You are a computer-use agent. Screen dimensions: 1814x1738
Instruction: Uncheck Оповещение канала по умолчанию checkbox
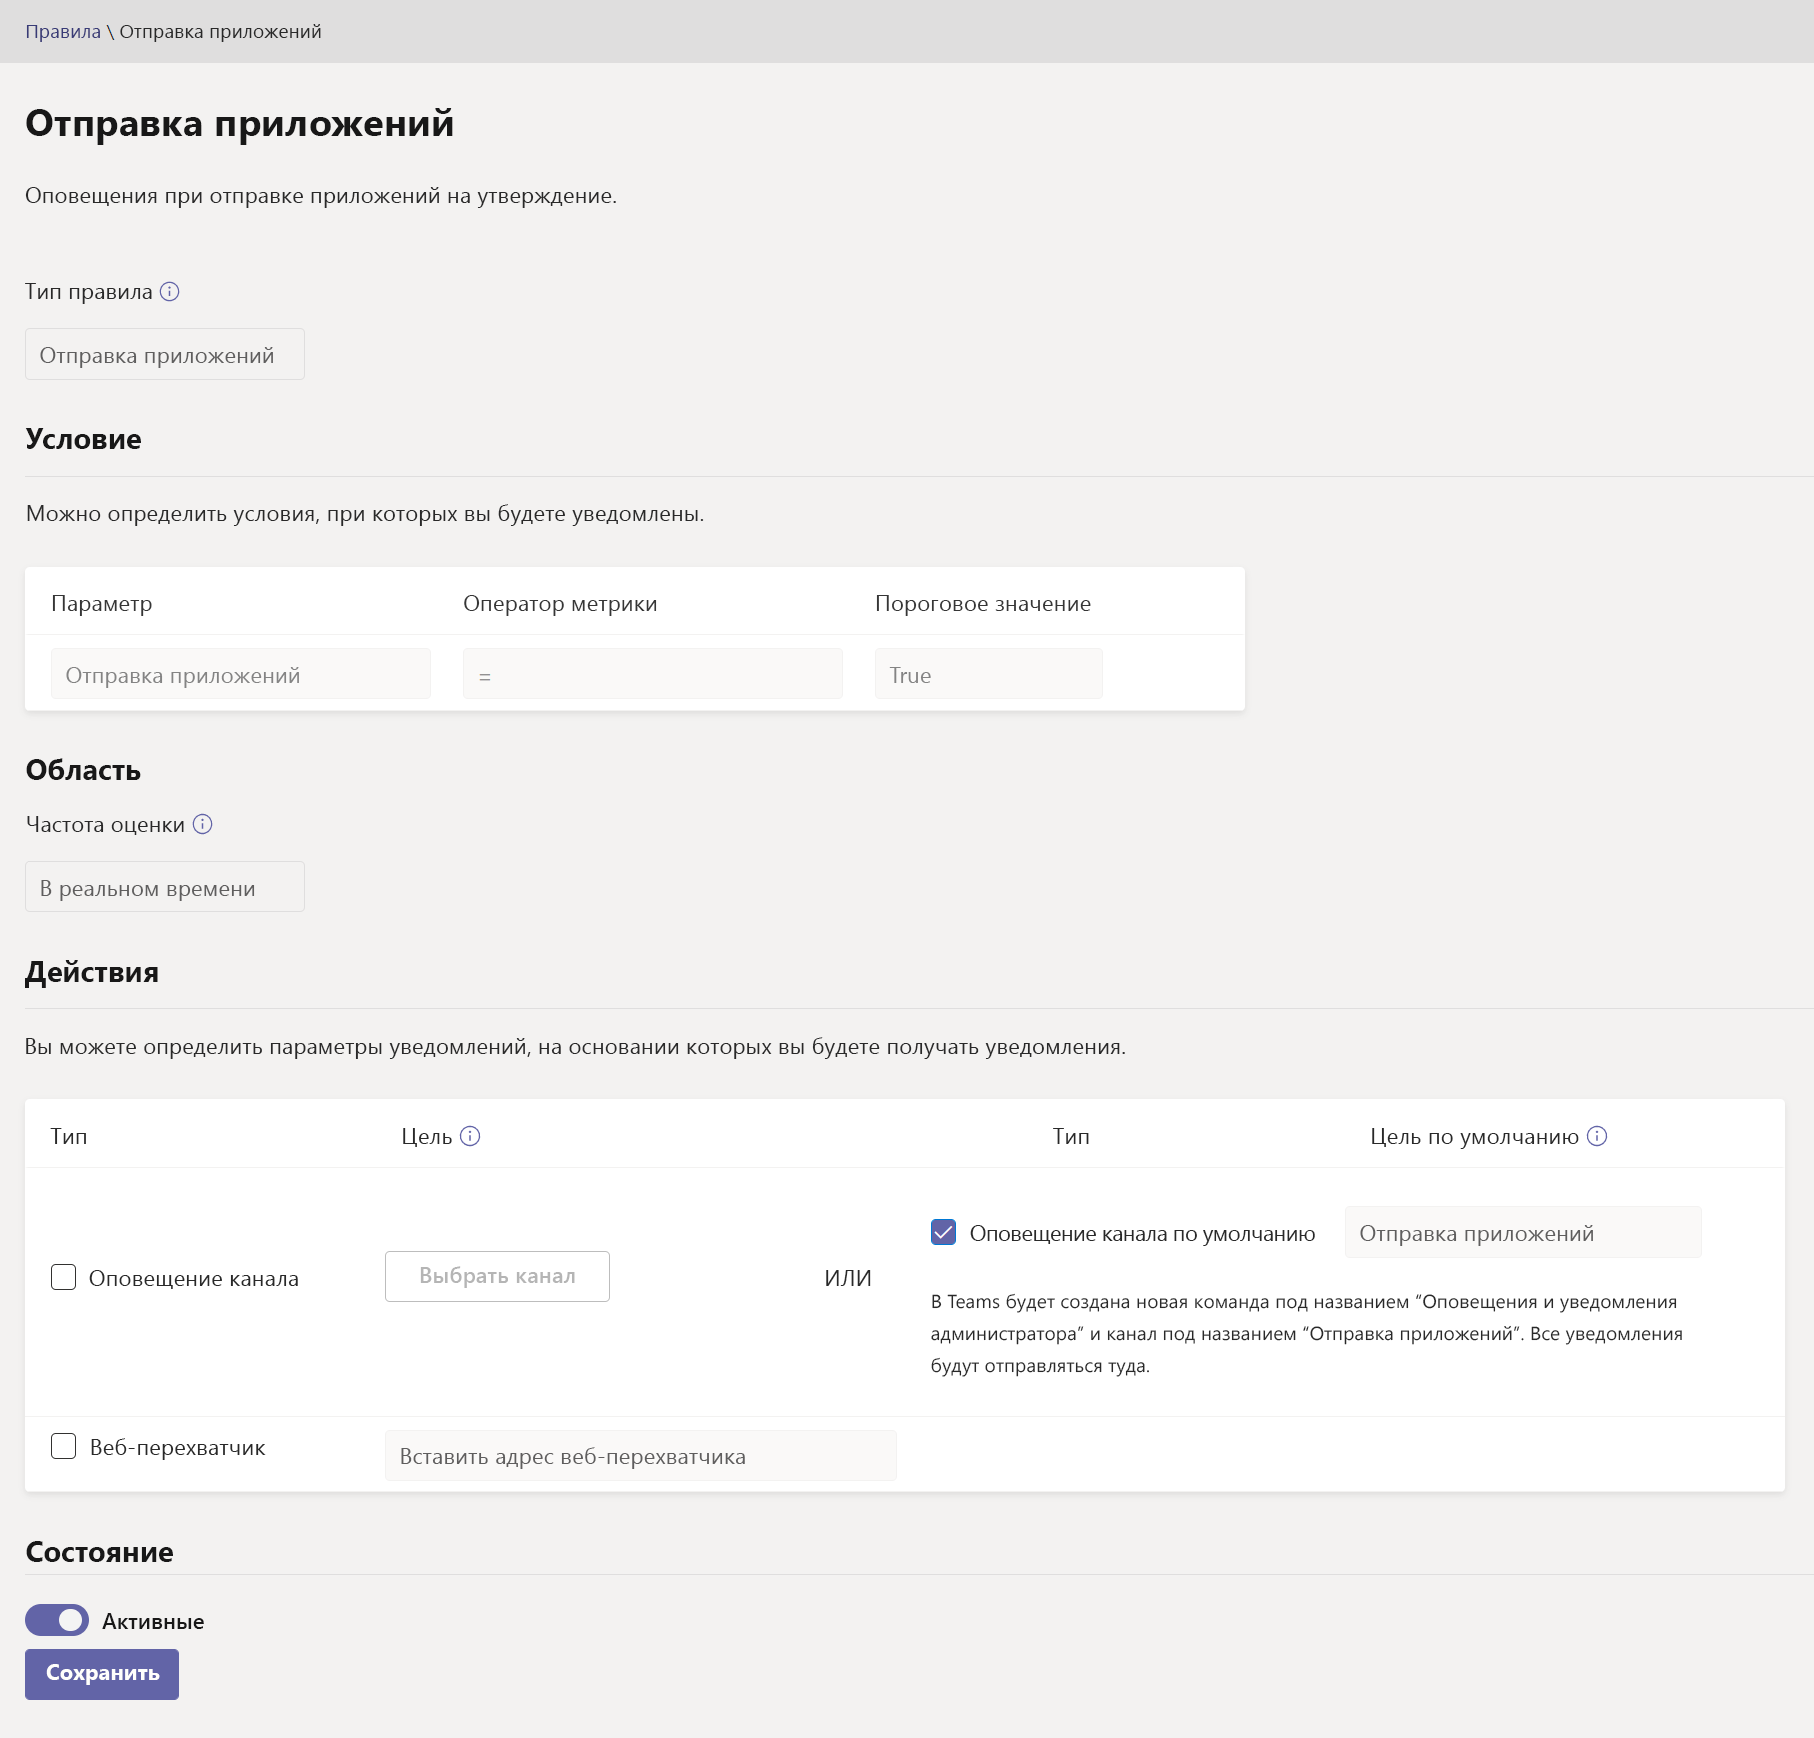(x=943, y=1232)
